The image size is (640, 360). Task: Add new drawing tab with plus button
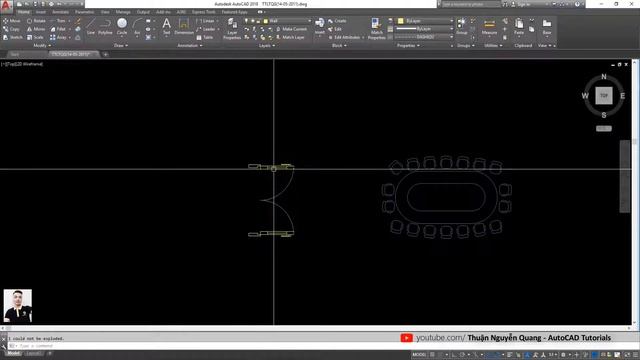click(x=105, y=54)
